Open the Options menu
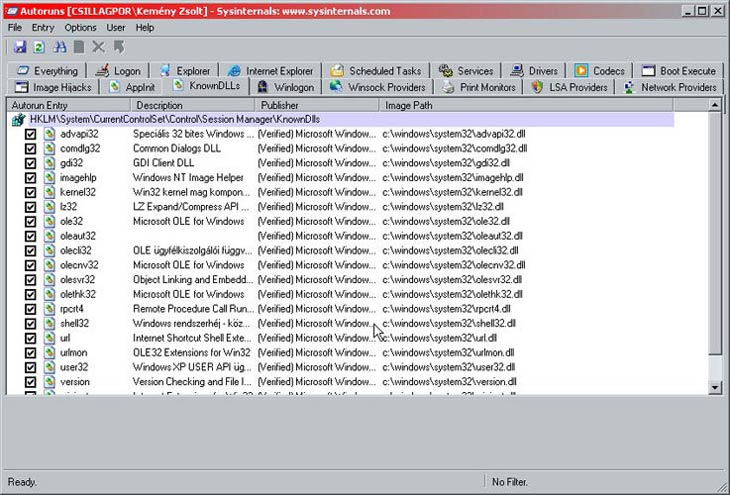The width and height of the screenshot is (730, 495). tap(81, 28)
